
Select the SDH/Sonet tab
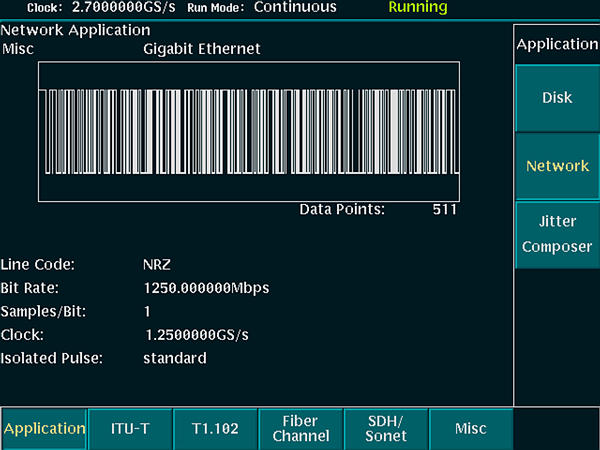tap(385, 428)
